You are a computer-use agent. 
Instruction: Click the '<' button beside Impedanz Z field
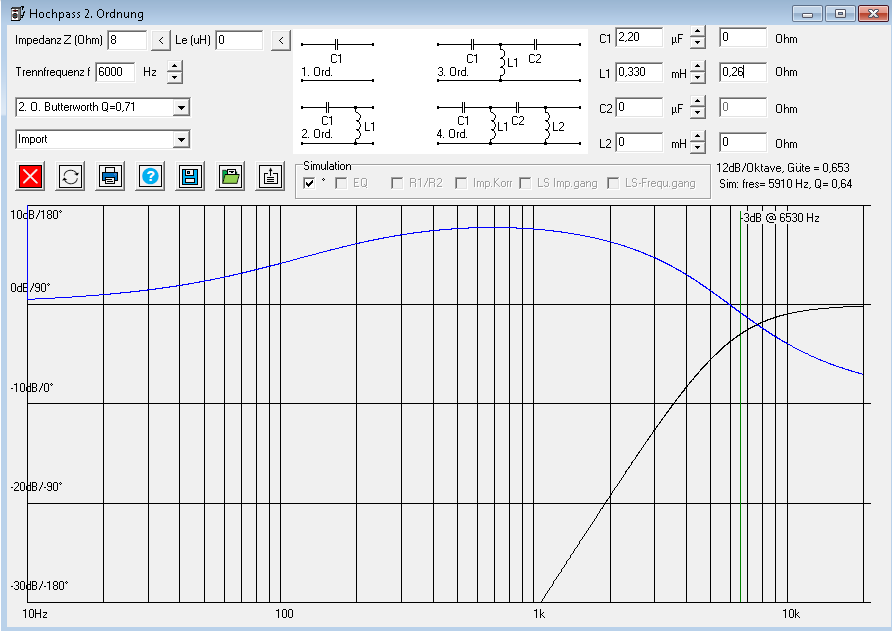161,40
